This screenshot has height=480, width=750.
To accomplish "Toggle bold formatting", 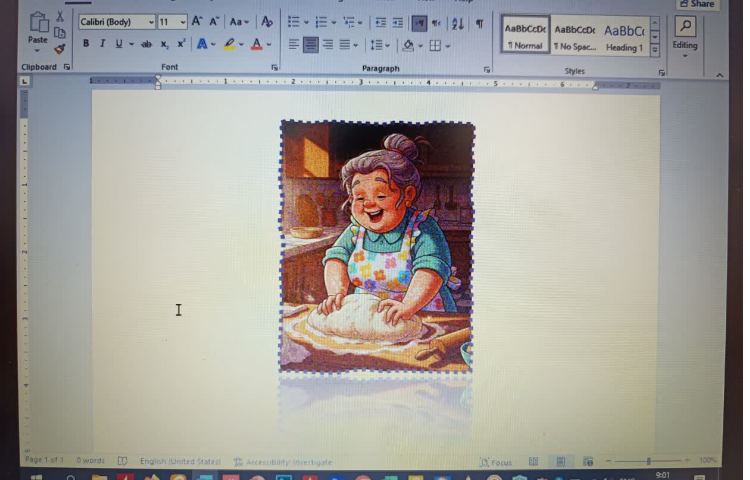I will click(x=86, y=44).
